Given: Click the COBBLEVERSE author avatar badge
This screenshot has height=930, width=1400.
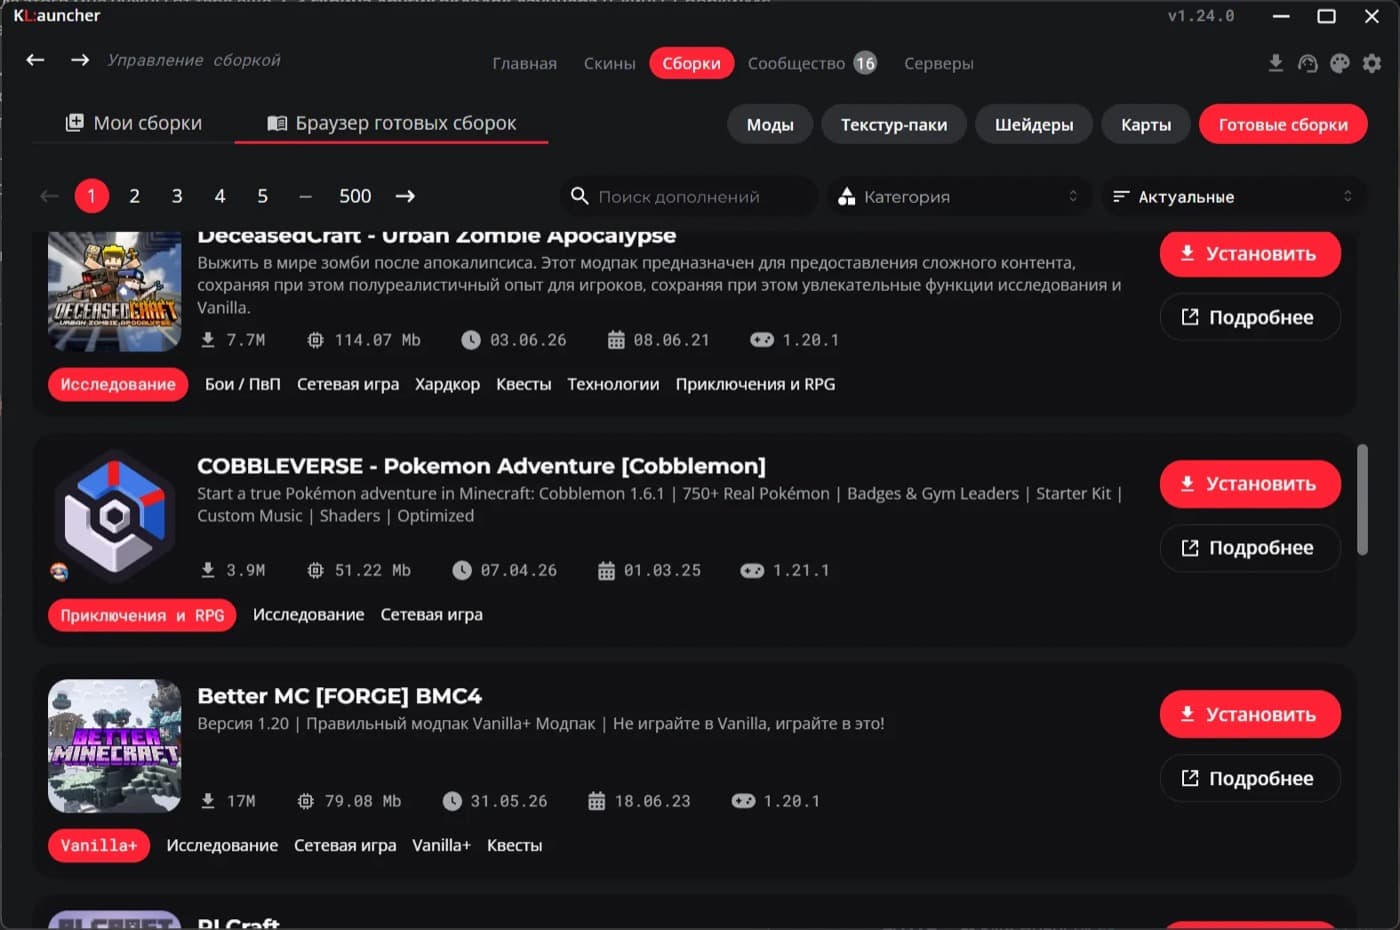Looking at the screenshot, I should (59, 571).
